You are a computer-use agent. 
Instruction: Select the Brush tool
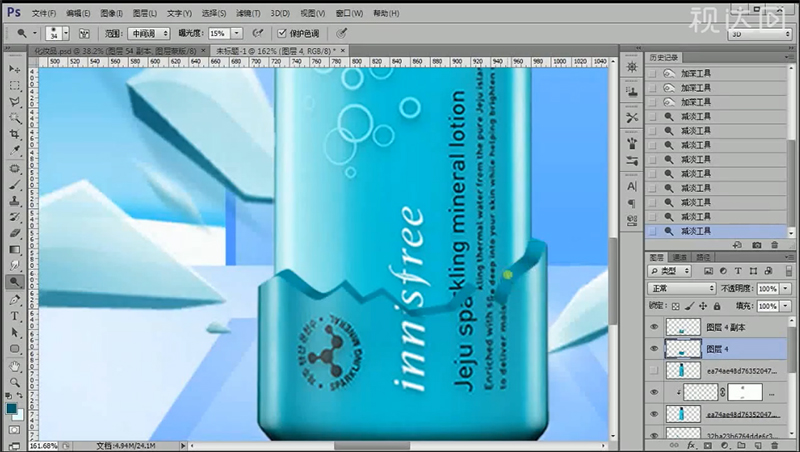coord(14,185)
